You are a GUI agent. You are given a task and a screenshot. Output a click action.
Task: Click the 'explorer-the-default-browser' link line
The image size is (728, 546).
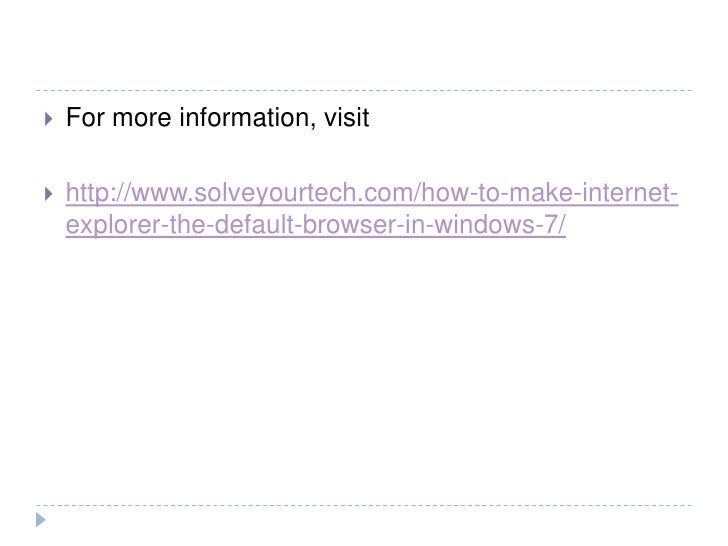(x=316, y=225)
